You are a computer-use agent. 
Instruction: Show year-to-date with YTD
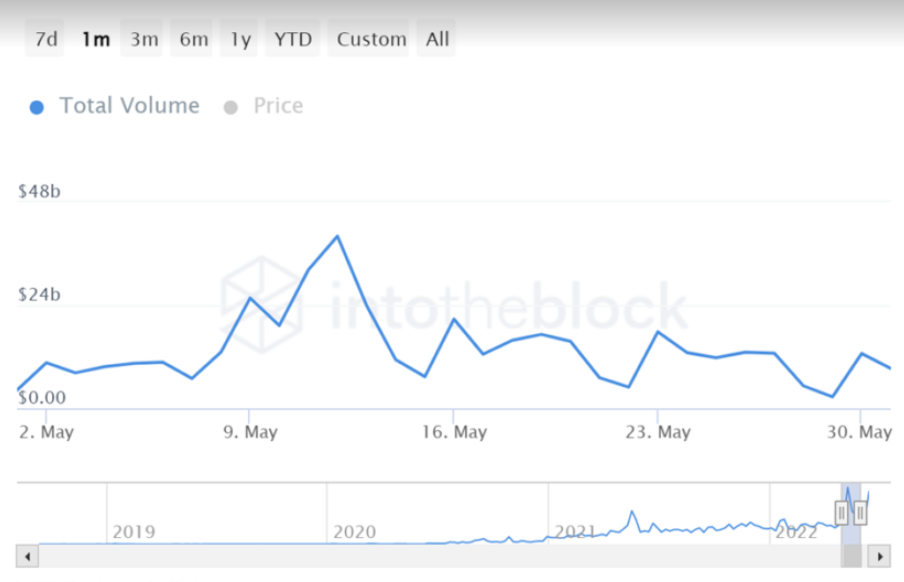(294, 40)
